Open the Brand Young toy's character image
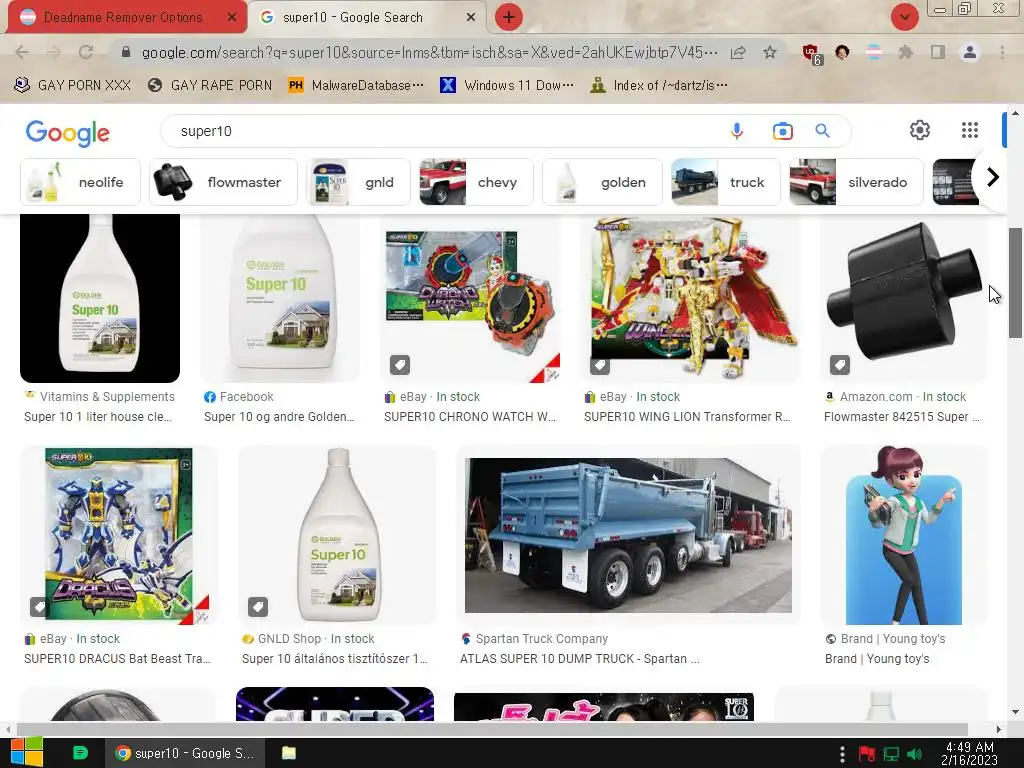 (904, 535)
